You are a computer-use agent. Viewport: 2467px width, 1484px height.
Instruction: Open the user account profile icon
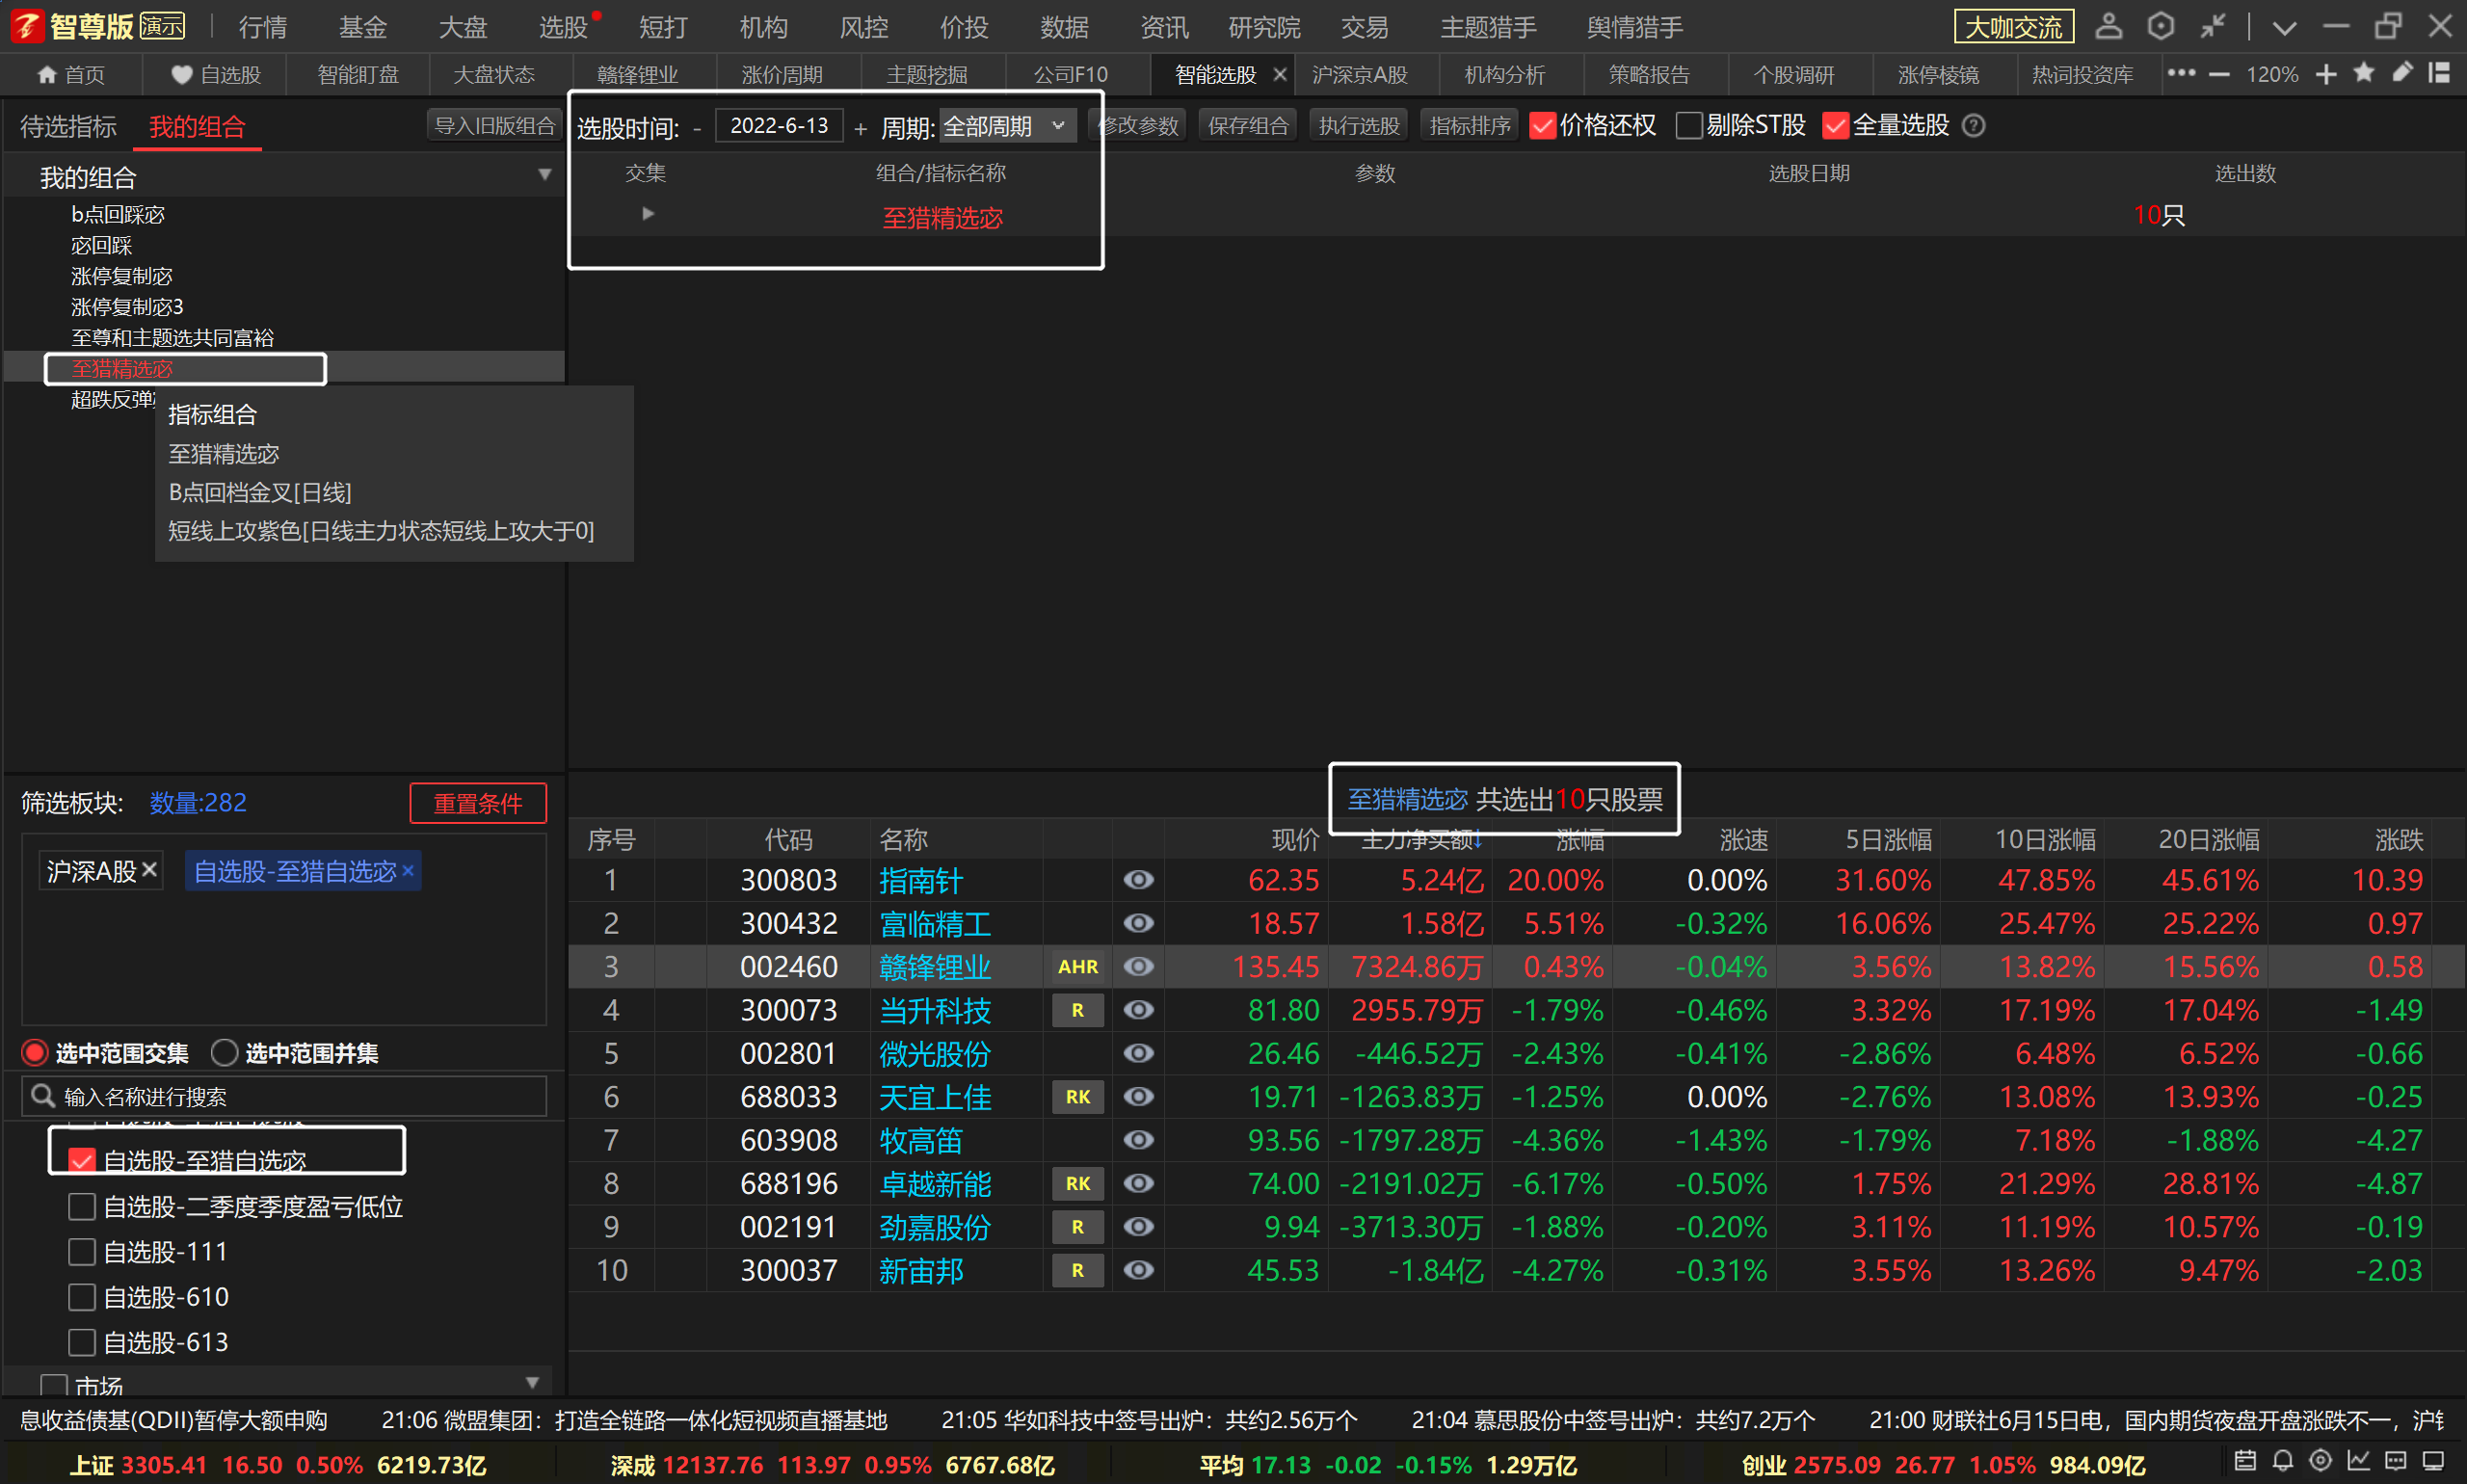coord(2108,26)
